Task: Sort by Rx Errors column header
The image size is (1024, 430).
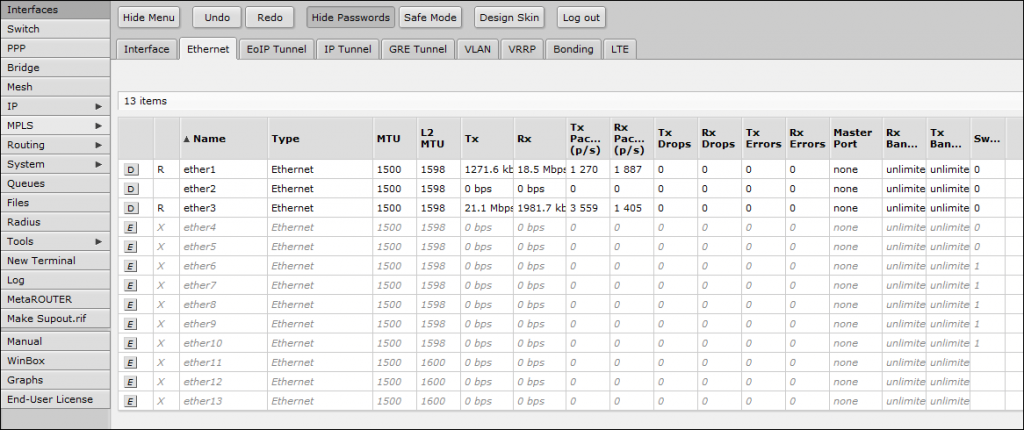Action: click(x=807, y=139)
